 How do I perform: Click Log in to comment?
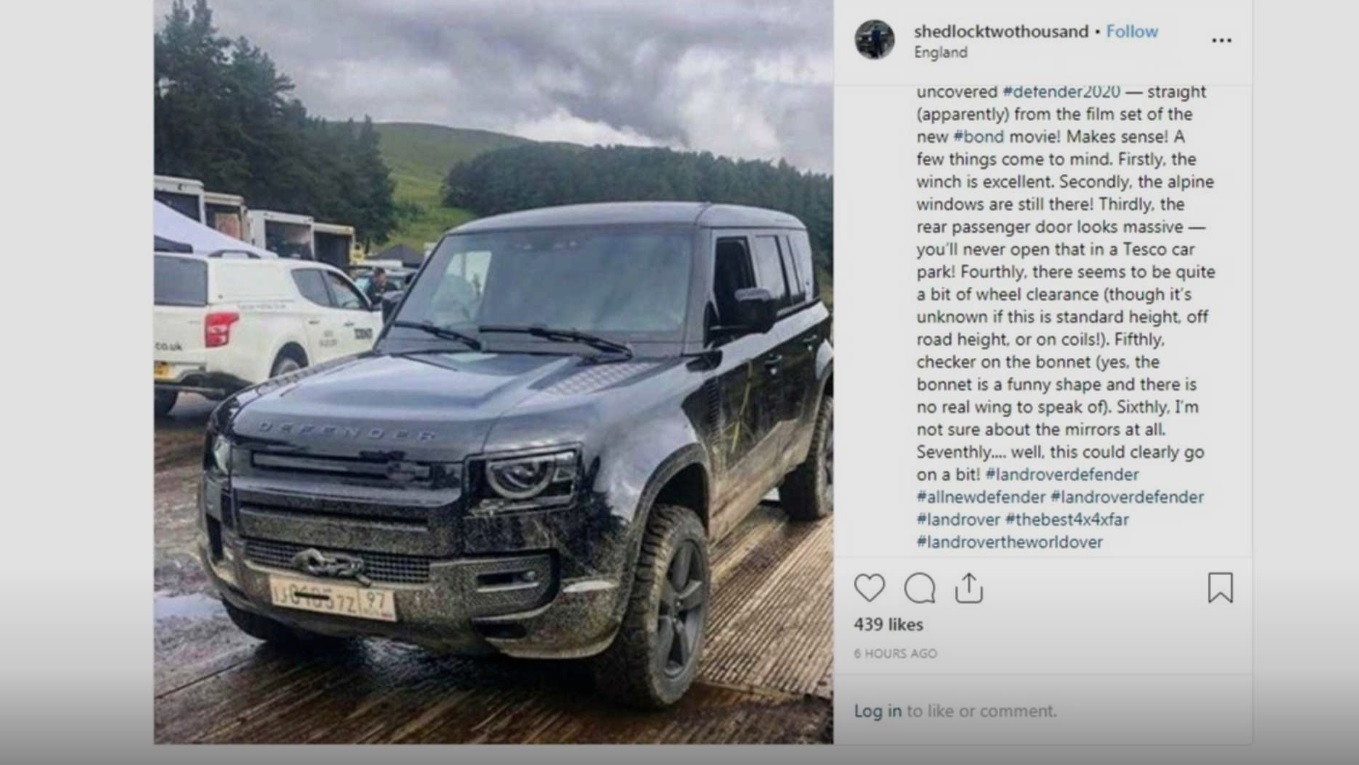coord(877,711)
